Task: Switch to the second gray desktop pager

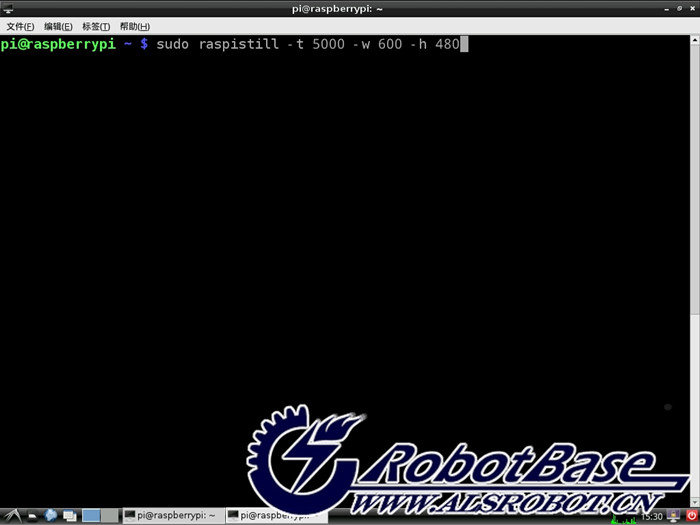Action: pyautogui.click(x=109, y=516)
